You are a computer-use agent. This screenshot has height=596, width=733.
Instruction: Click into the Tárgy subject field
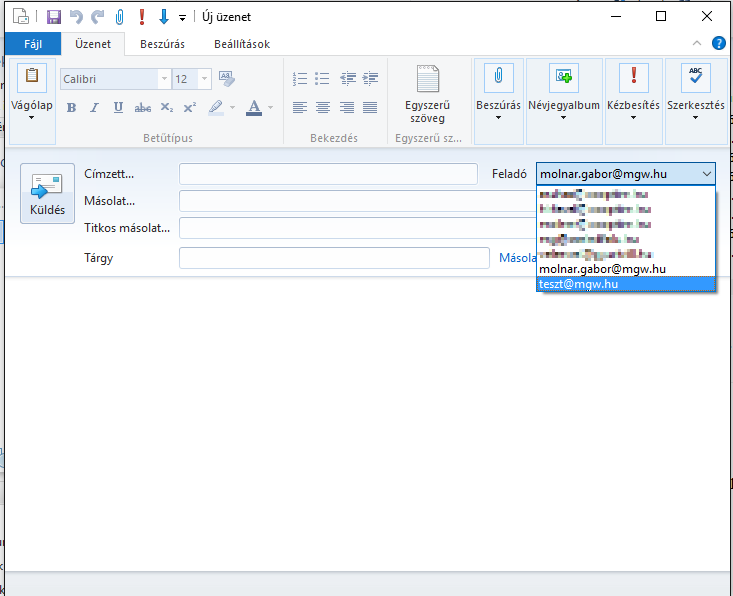[x=334, y=258]
